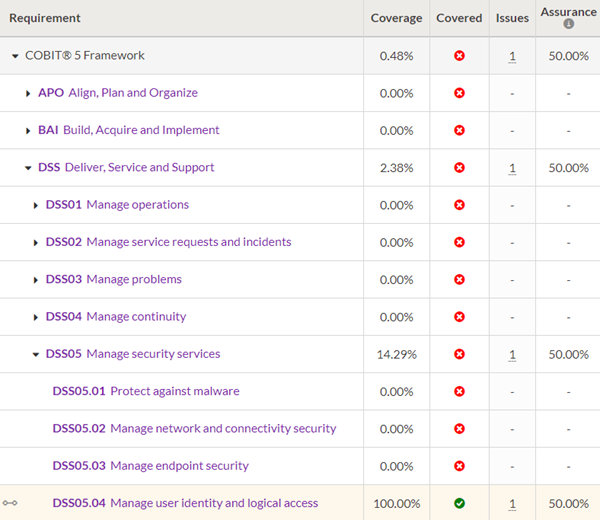Click the link icon beside DSS05.04 row
The image size is (600, 520).
click(10, 503)
